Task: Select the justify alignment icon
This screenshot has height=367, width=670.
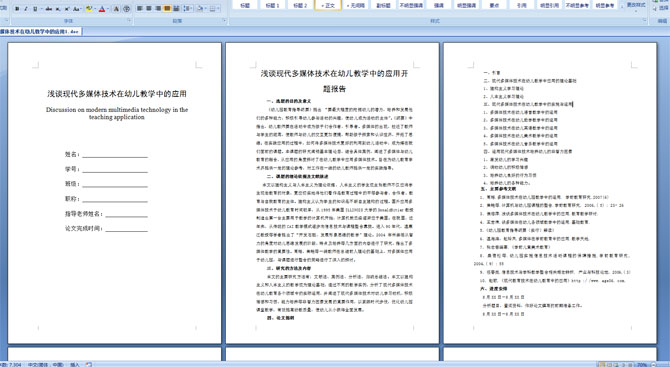Action: click(167, 8)
